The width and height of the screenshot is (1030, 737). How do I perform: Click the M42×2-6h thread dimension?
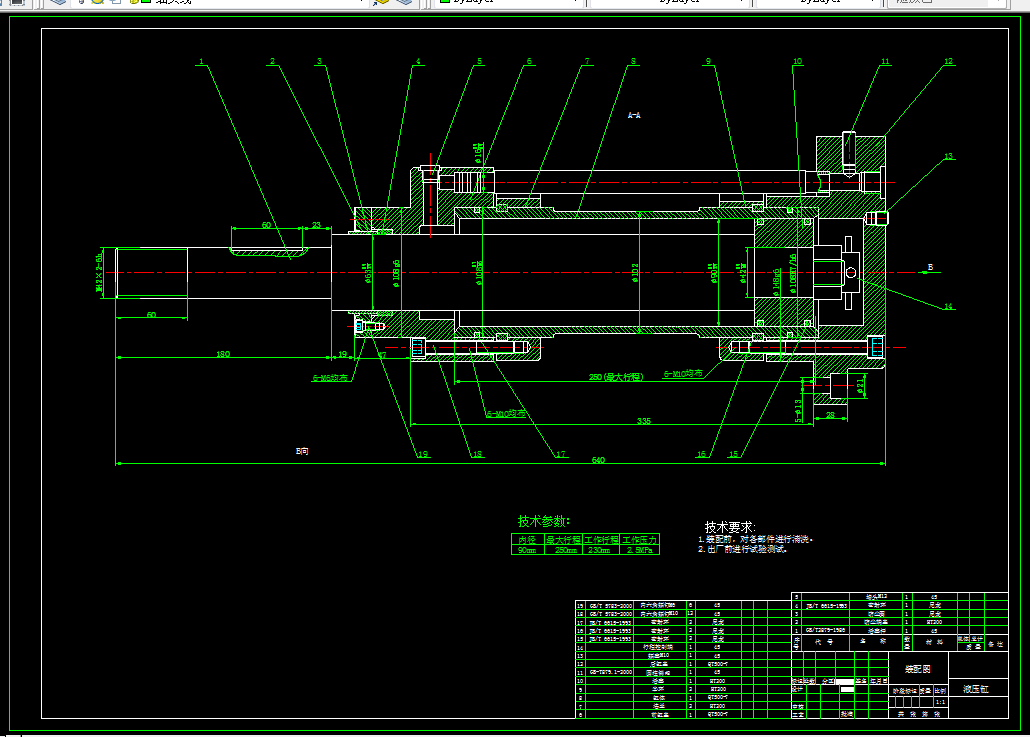[99, 272]
